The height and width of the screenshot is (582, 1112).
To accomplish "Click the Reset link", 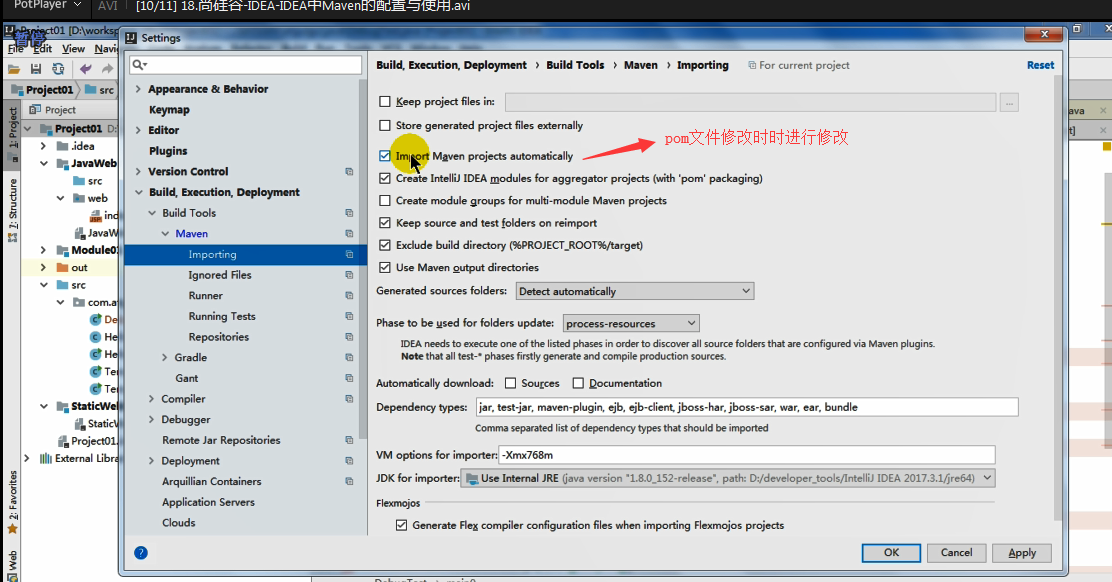I will [1040, 65].
